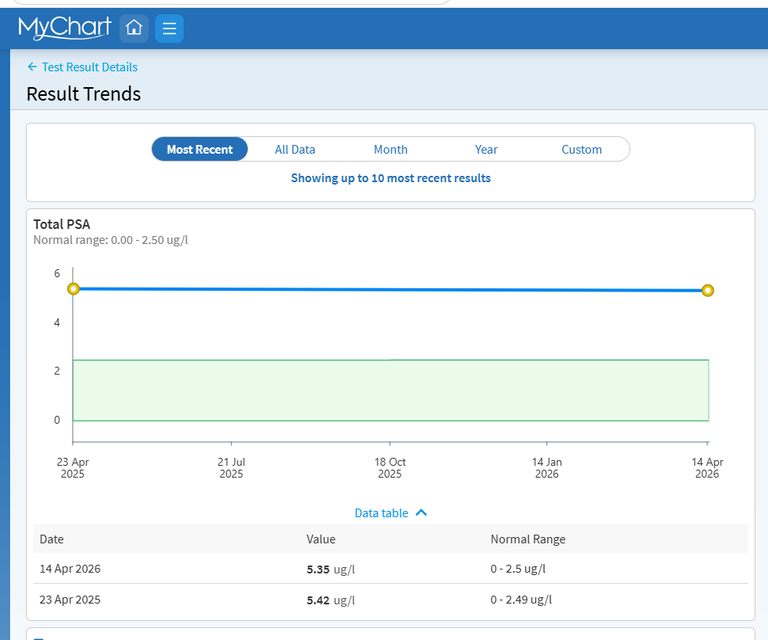Screen dimensions: 768x640
Task: Go to the MyChart home page icon
Action: (x=134, y=29)
